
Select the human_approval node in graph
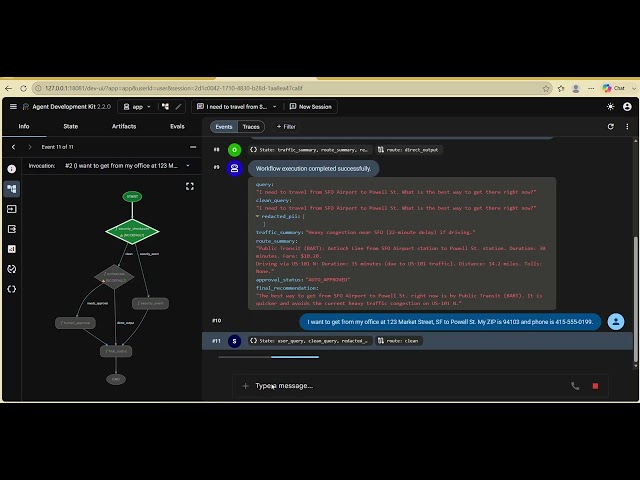tap(76, 323)
